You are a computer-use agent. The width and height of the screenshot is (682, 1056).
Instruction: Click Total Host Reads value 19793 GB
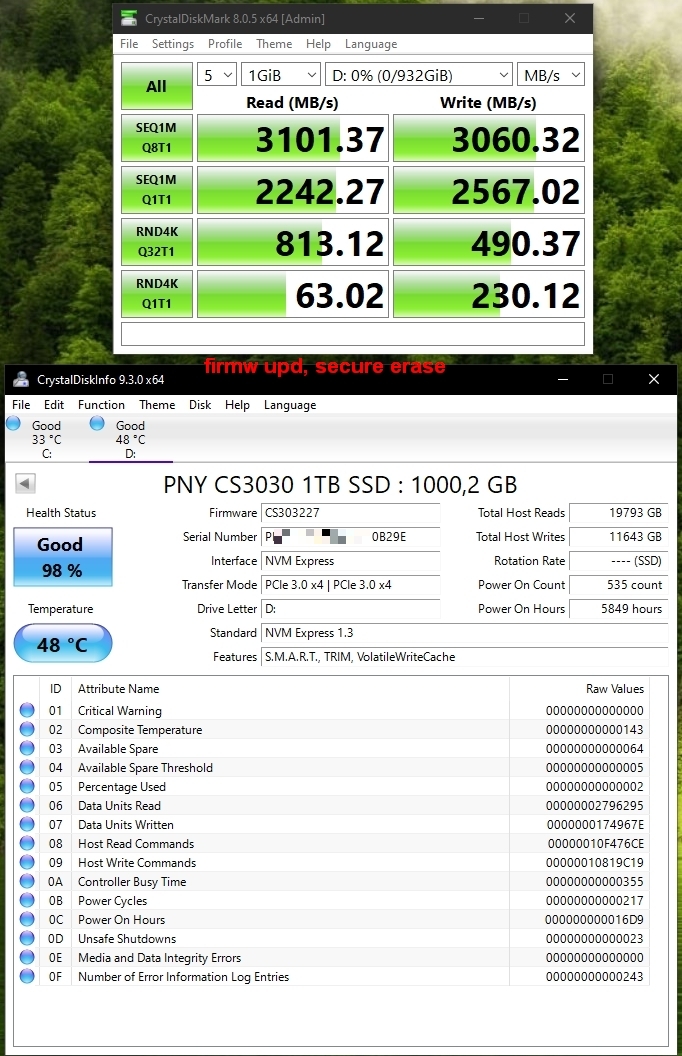pos(618,513)
